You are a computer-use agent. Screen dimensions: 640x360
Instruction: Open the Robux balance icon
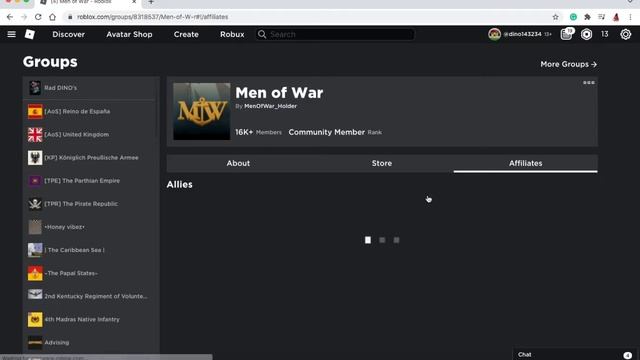pyautogui.click(x=587, y=34)
